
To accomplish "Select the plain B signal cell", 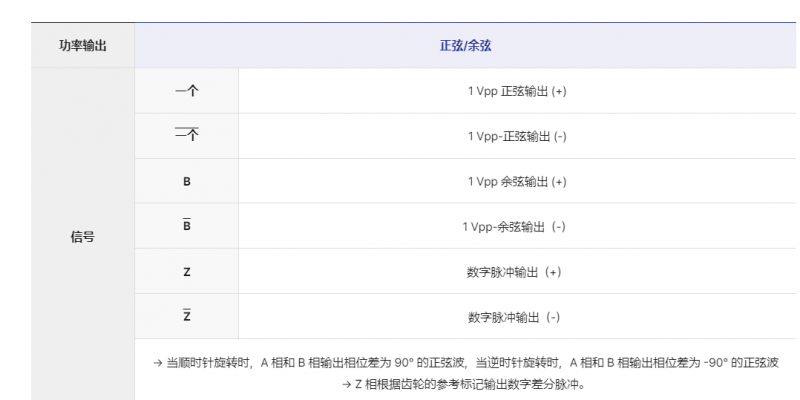I will (x=186, y=181).
